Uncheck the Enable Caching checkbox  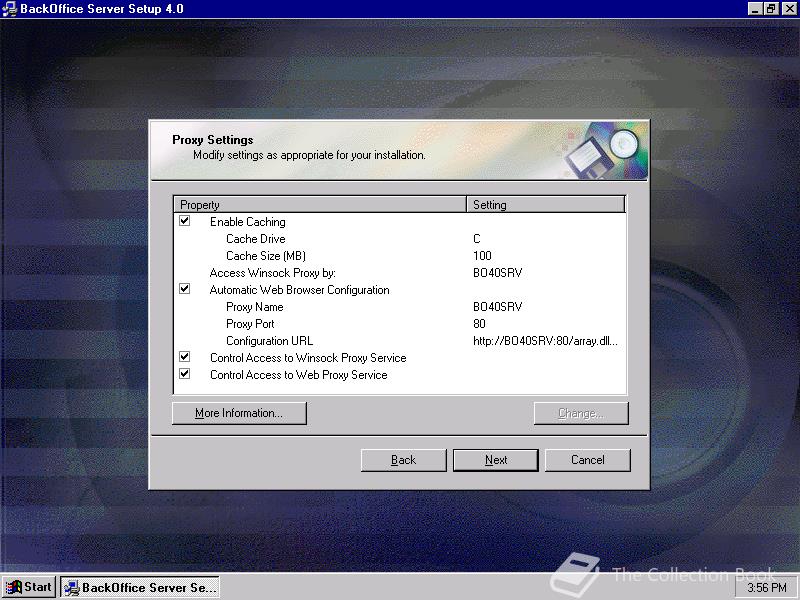tap(185, 221)
